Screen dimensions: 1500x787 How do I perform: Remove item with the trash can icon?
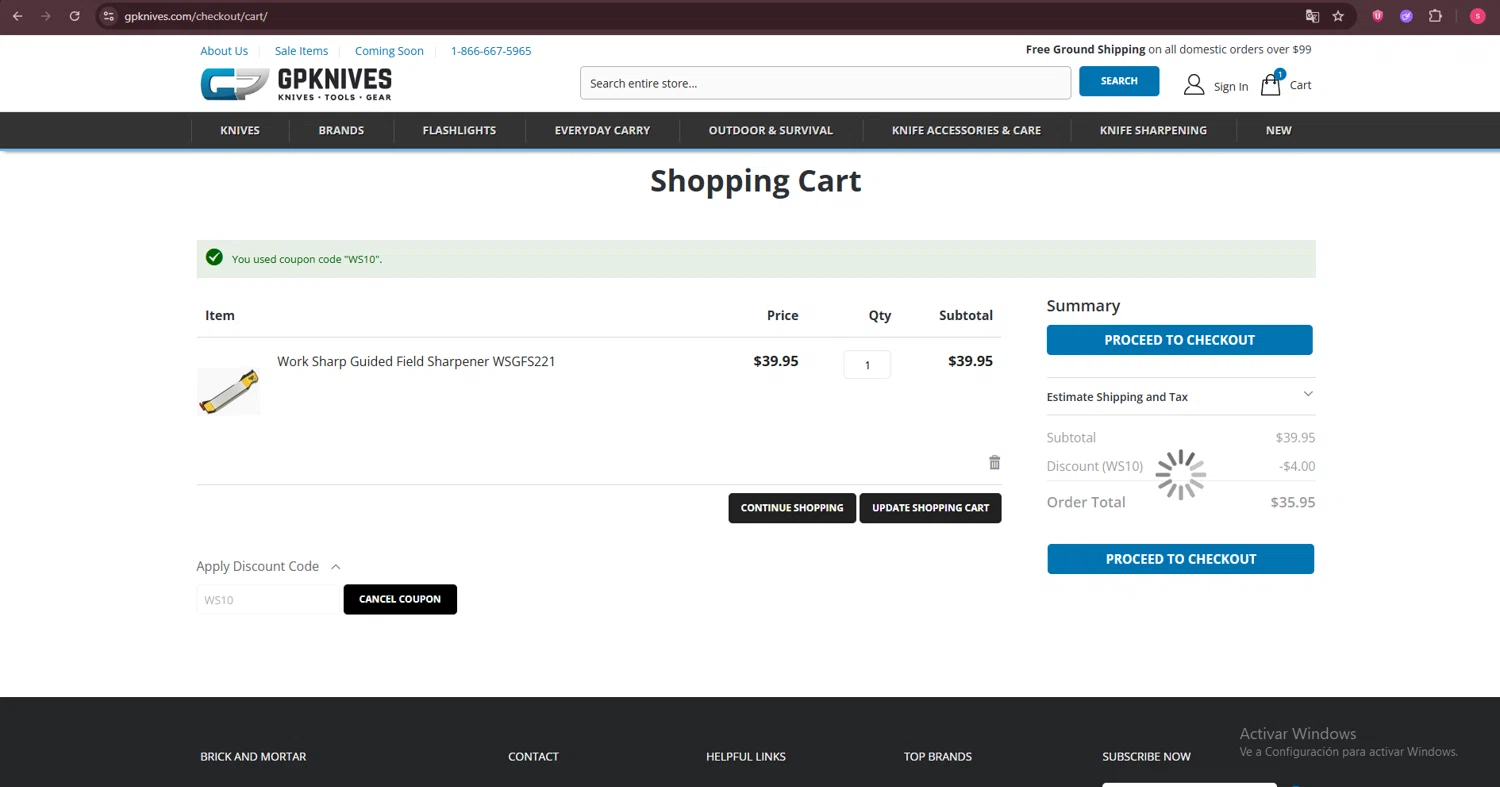(994, 462)
